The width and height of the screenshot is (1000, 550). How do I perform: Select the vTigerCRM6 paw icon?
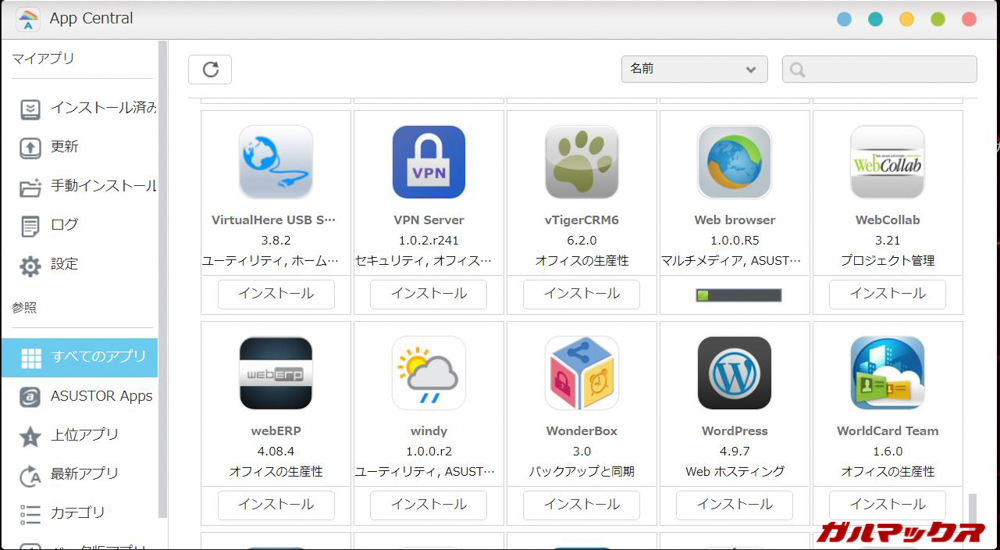coord(581,162)
